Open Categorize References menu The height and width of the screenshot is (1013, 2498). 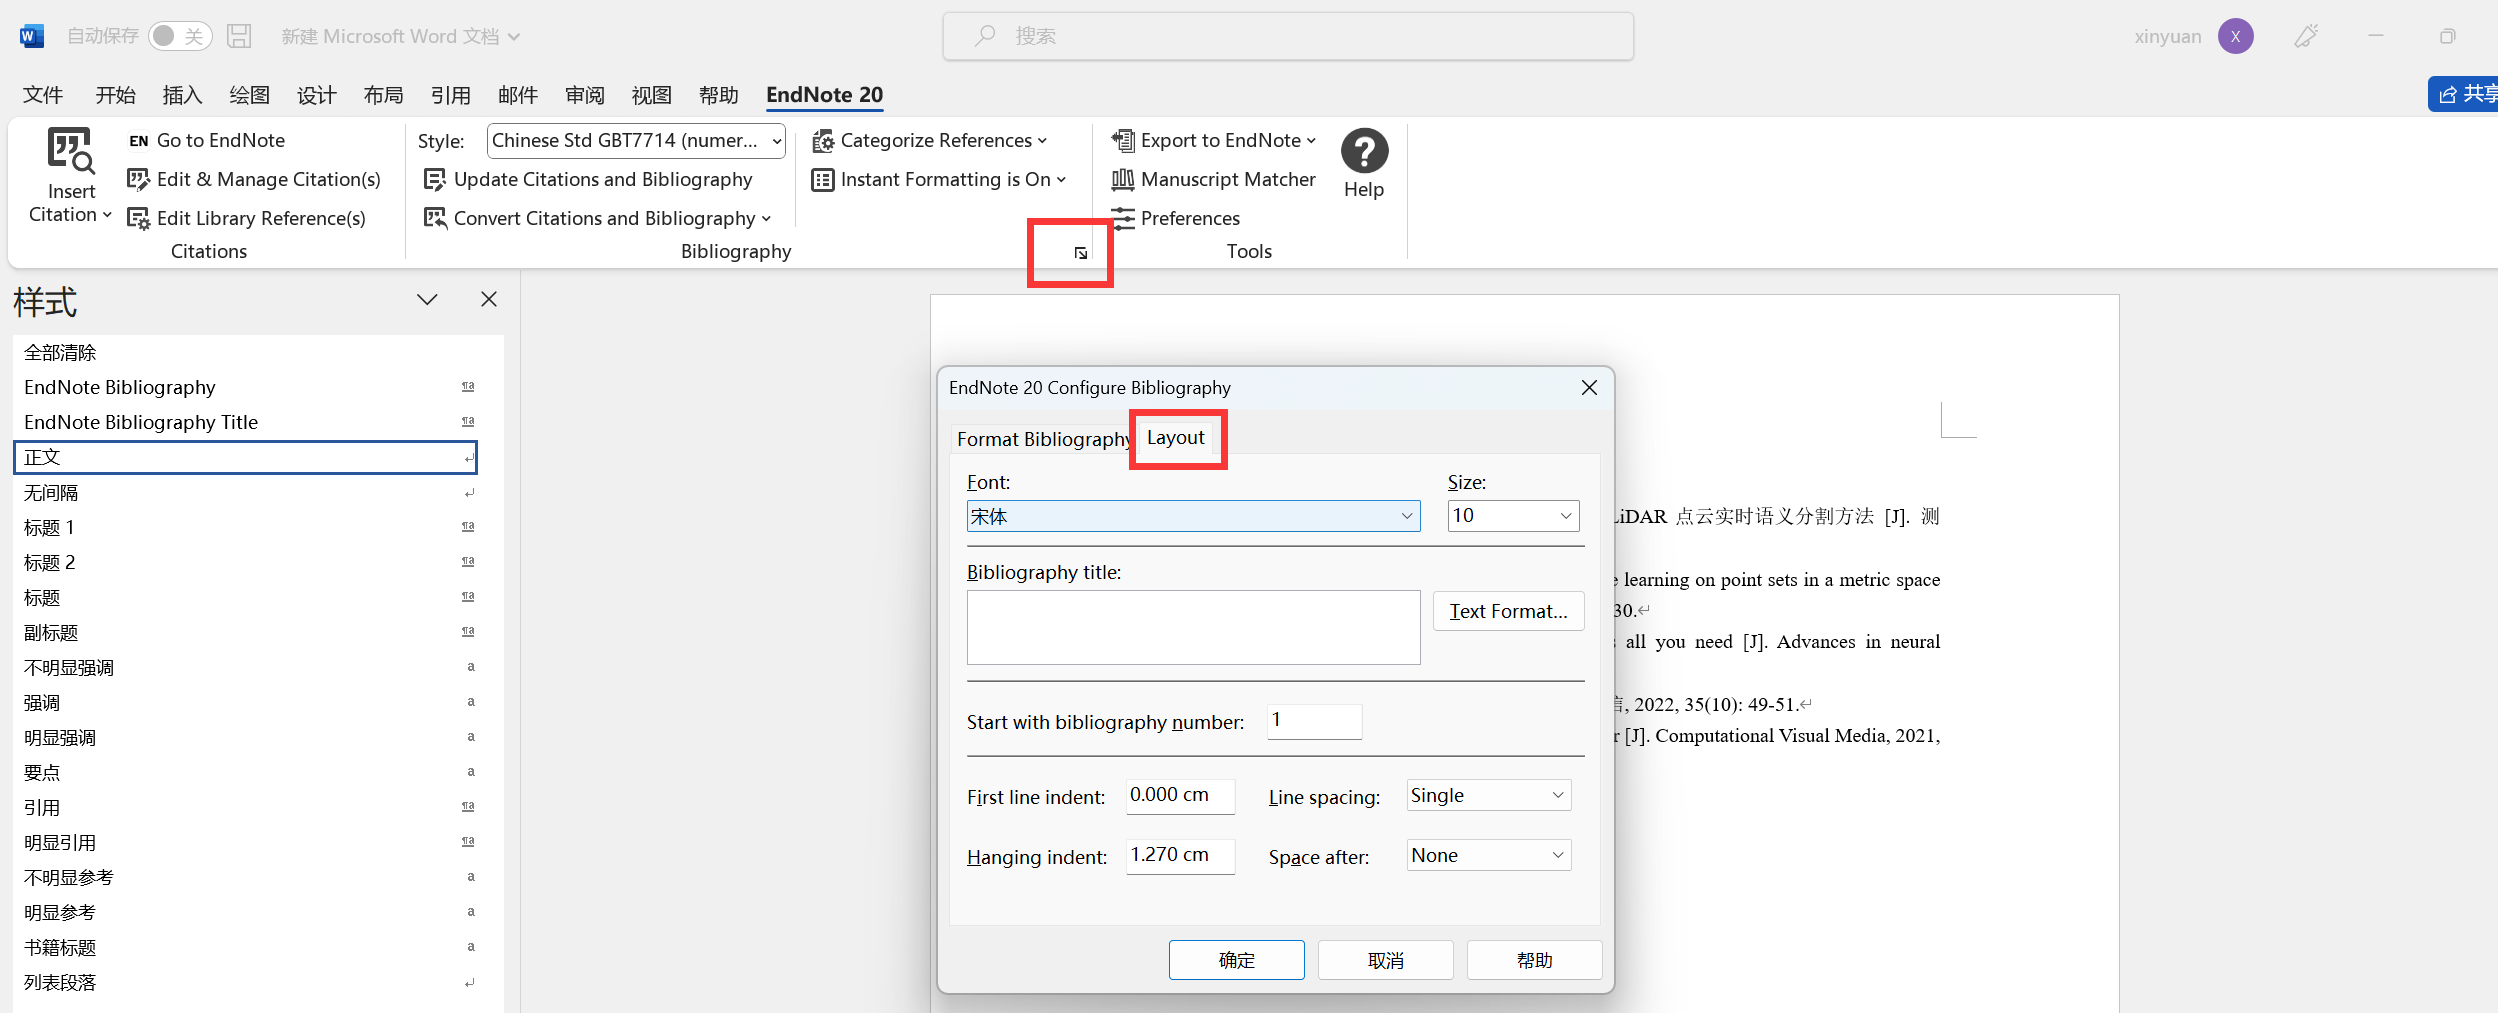coord(930,141)
